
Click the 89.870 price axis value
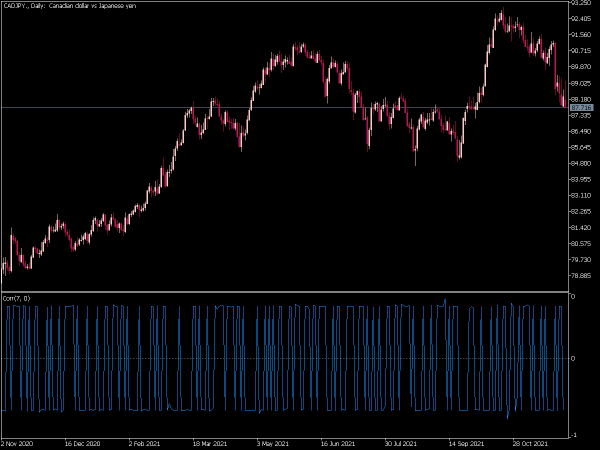(581, 67)
